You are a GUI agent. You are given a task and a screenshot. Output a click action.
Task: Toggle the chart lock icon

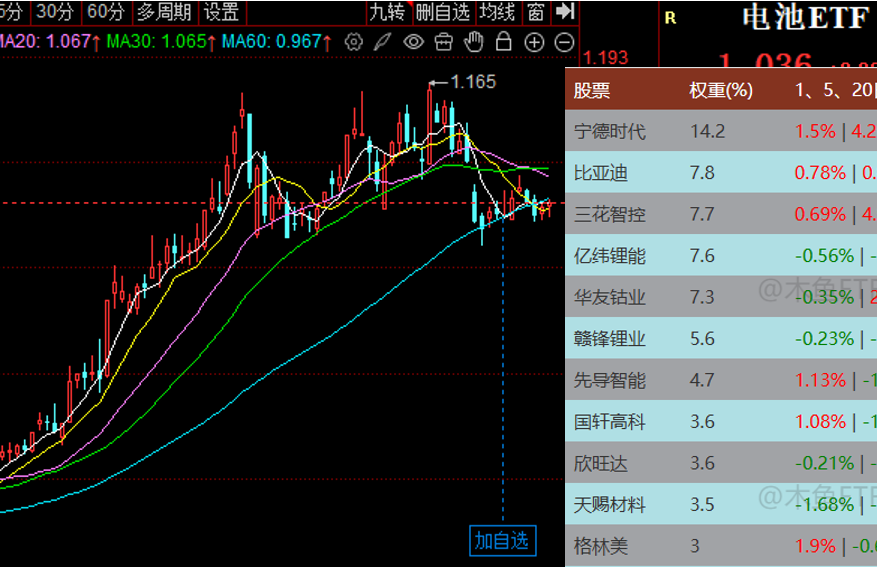503,42
